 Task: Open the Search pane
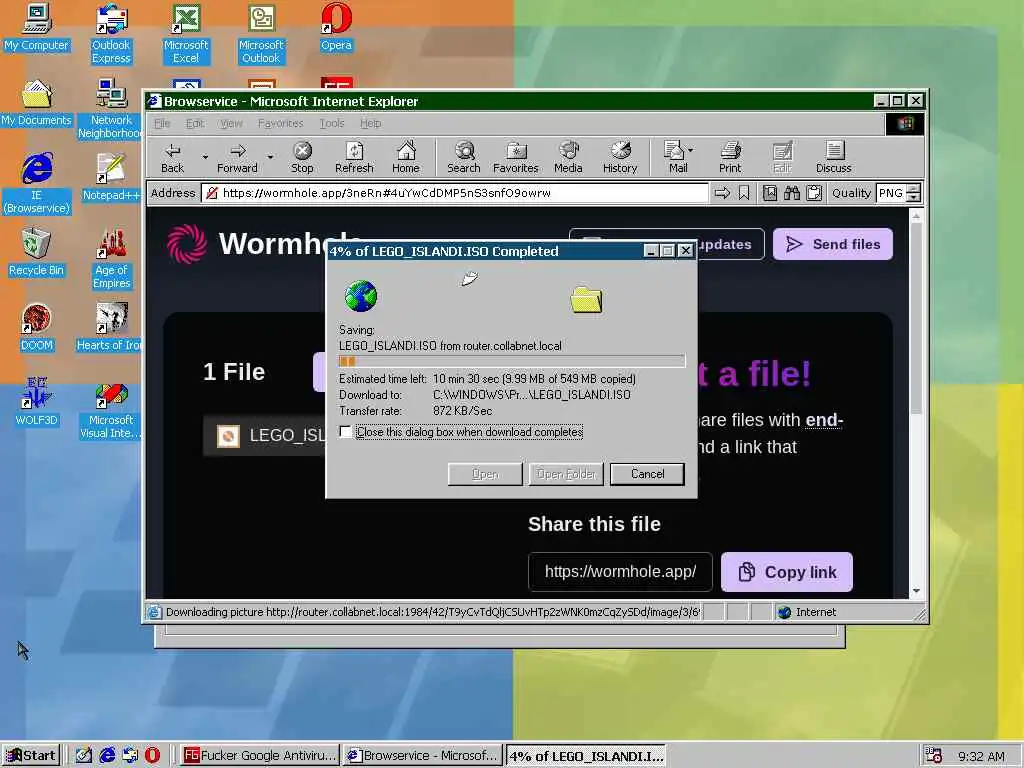tap(464, 158)
